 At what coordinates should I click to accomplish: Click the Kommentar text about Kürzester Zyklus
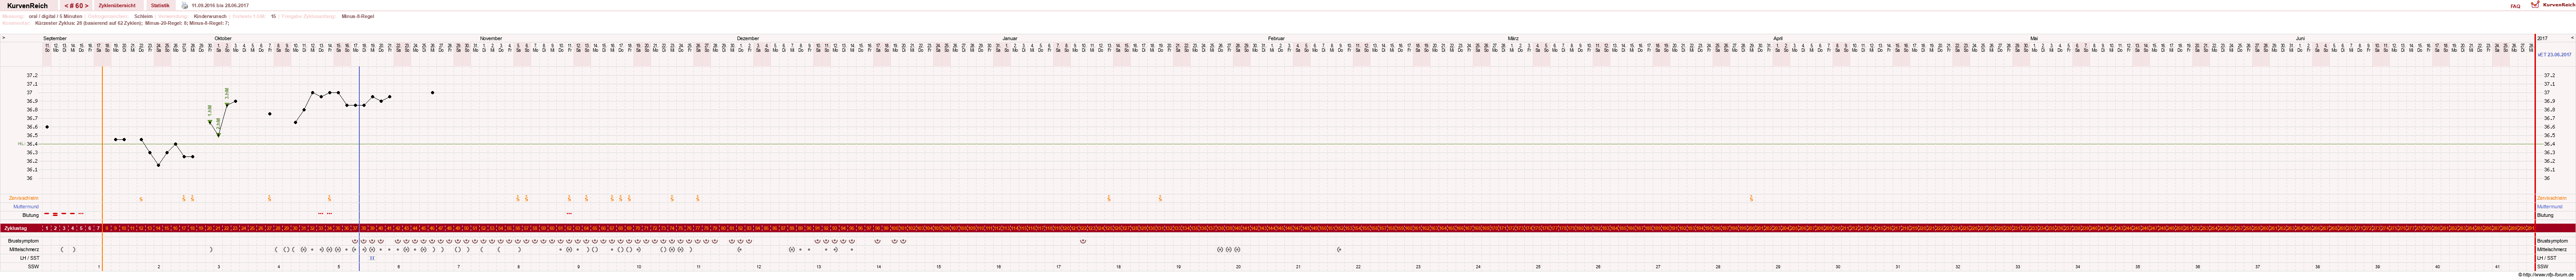(x=132, y=23)
